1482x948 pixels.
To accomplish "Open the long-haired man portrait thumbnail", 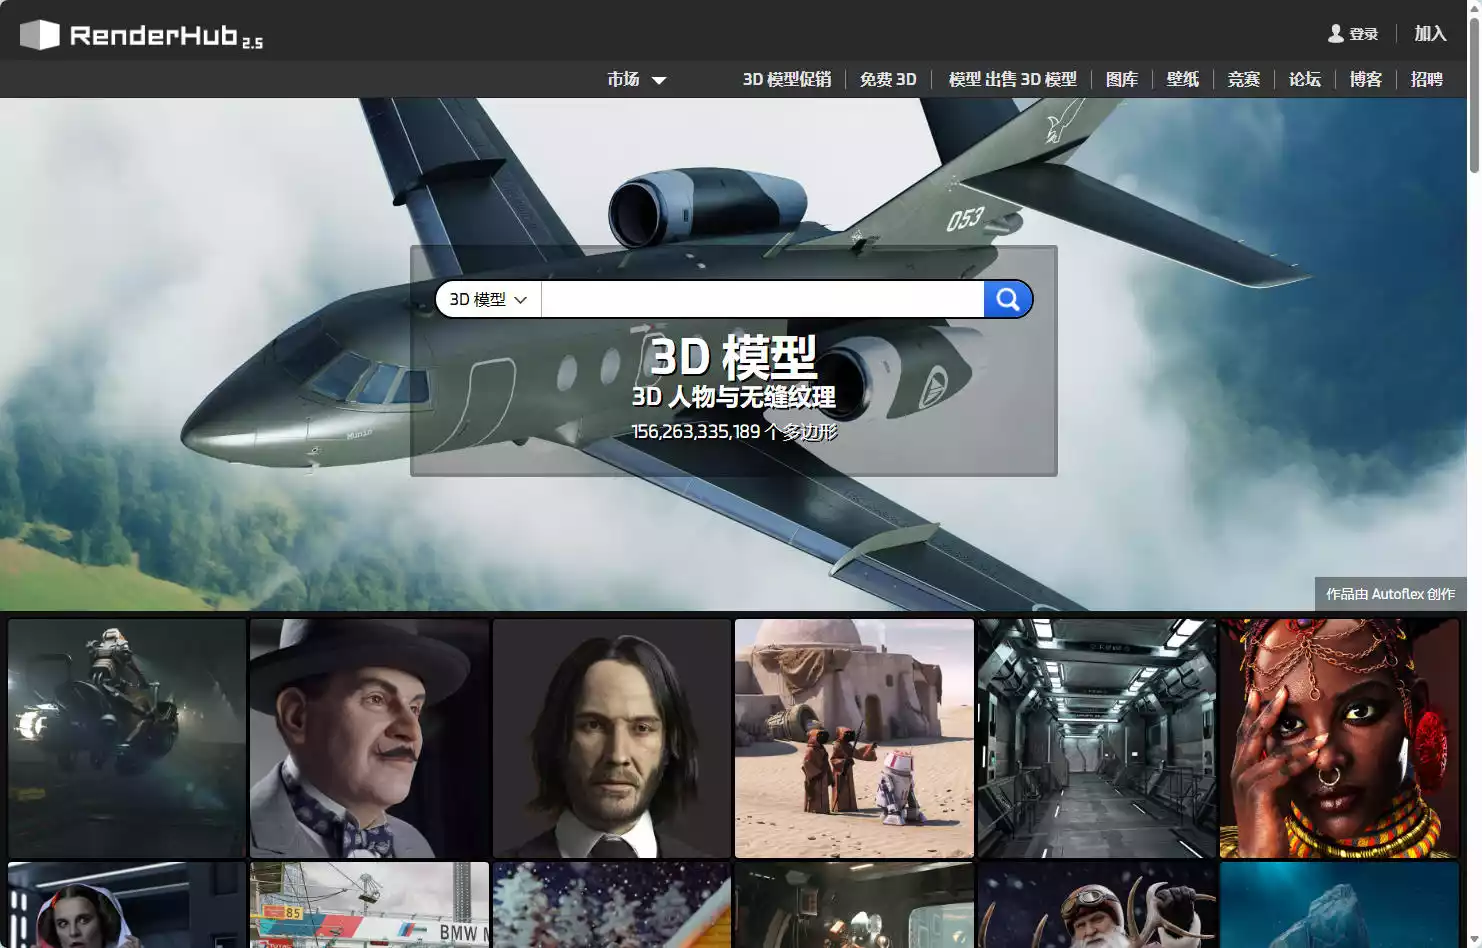I will pos(612,738).
